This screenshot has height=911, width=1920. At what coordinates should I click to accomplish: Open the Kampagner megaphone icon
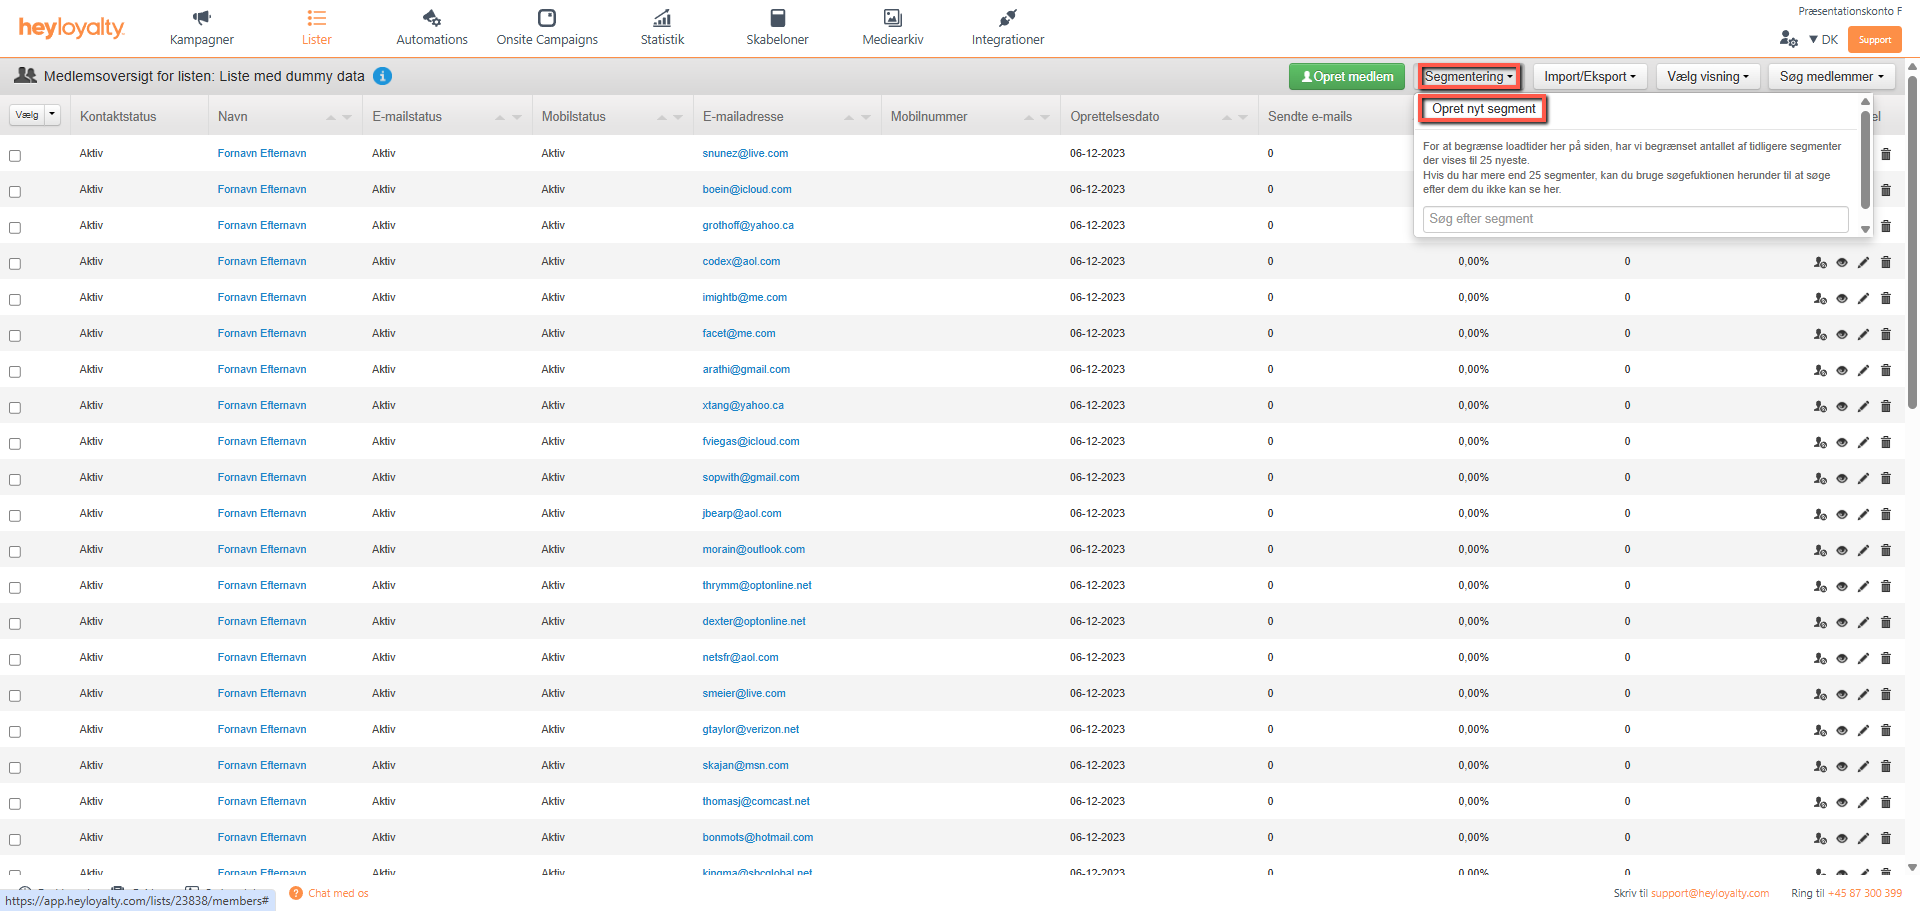click(x=201, y=18)
